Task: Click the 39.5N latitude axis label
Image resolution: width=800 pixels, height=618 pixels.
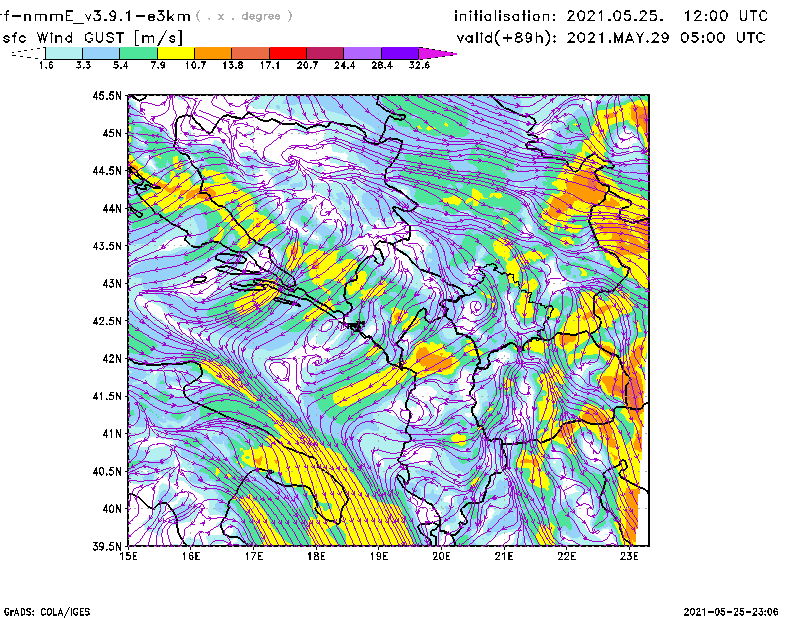Action: [x=107, y=547]
